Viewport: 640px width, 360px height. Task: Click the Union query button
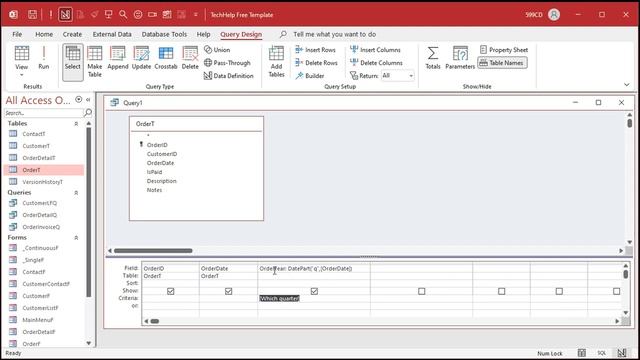(x=217, y=50)
